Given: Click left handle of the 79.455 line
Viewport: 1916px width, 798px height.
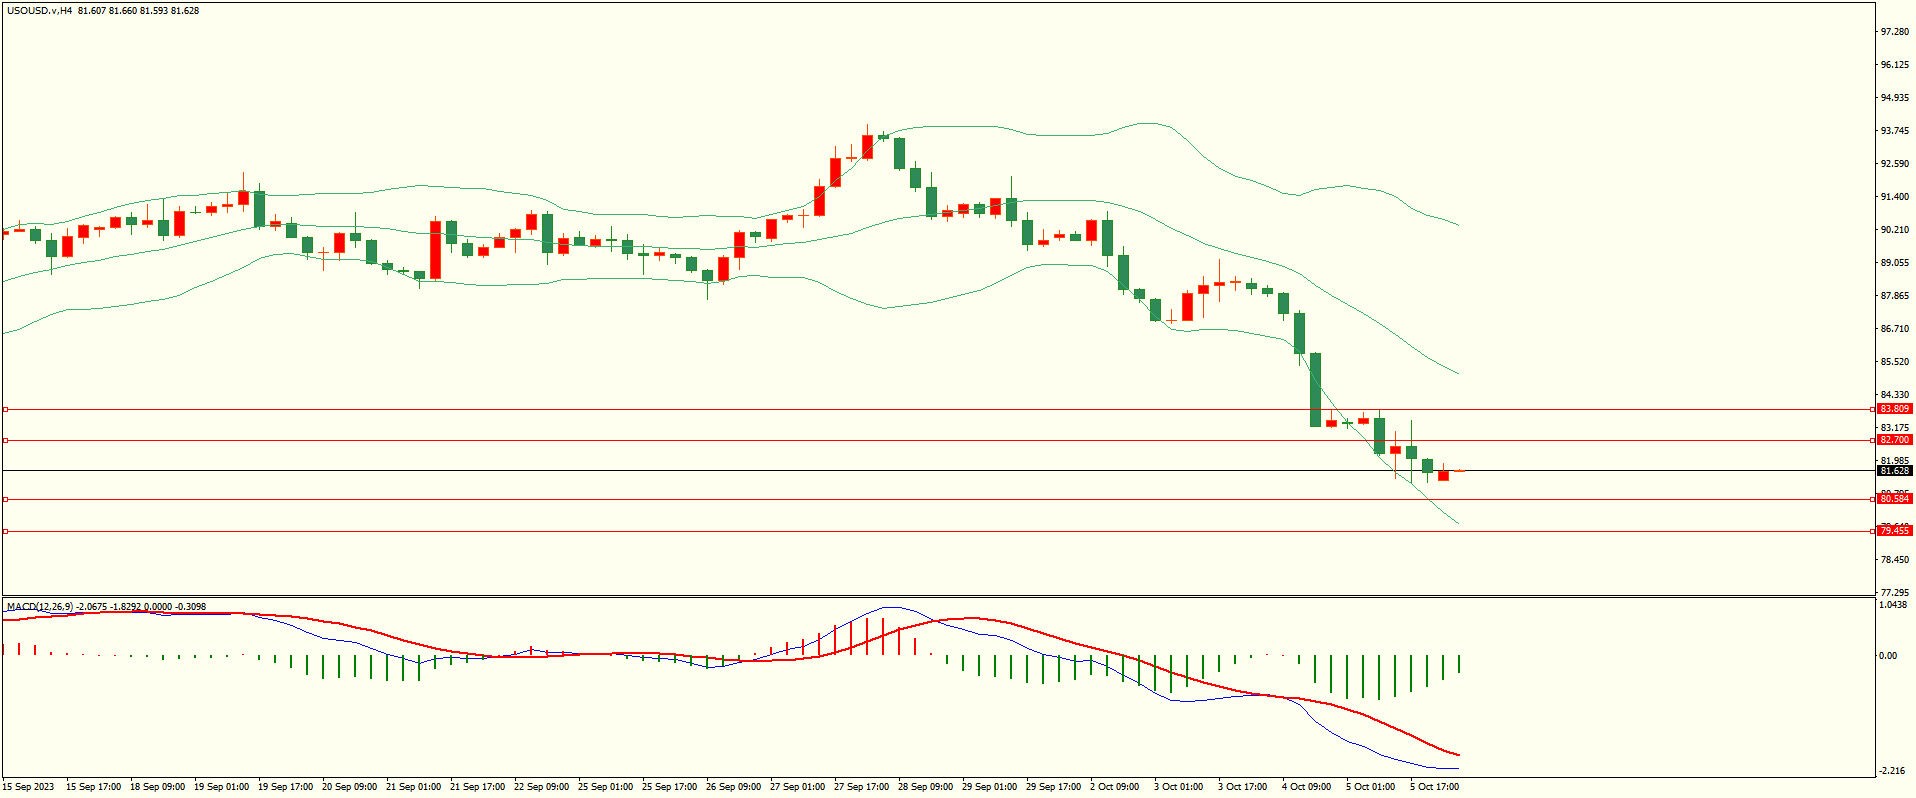Looking at the screenshot, I should coord(5,531).
